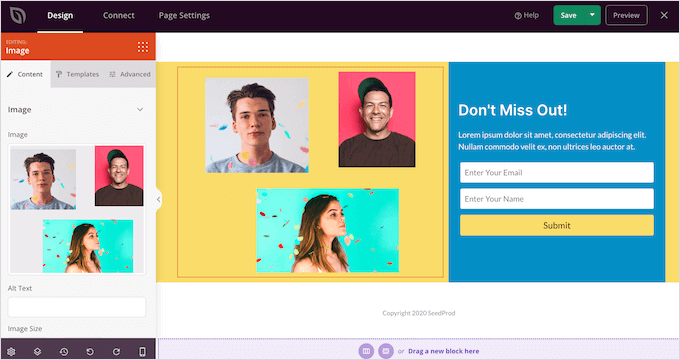This screenshot has height=360, width=680.
Task: Click the Enter Your Email field
Action: tap(557, 173)
